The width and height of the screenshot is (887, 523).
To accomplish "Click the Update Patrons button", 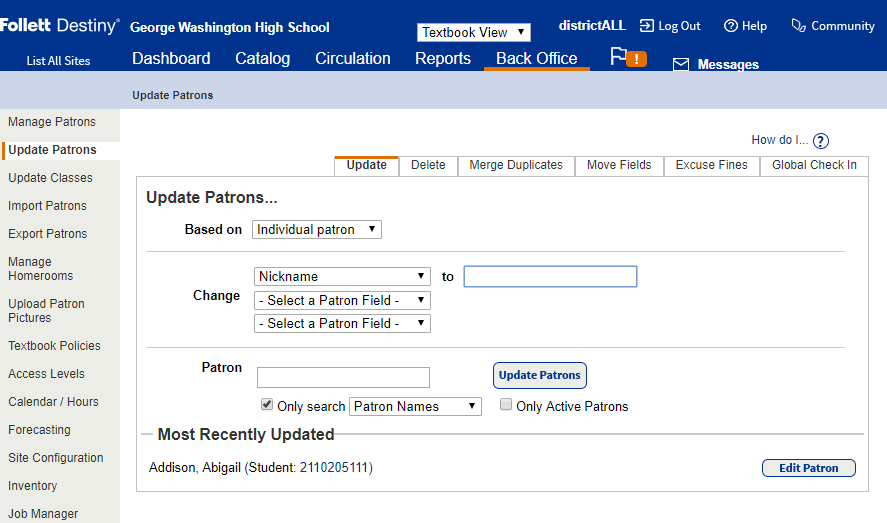I will [539, 375].
